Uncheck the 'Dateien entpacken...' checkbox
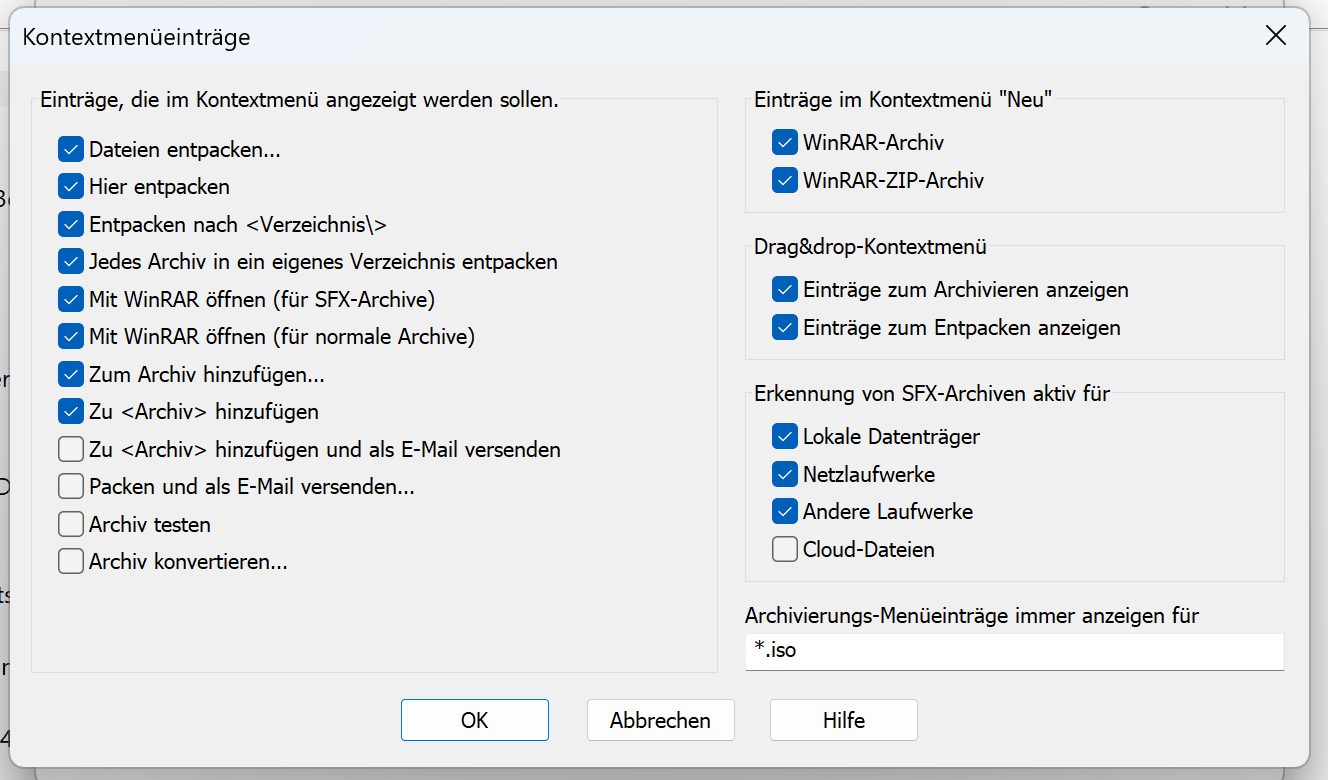The width and height of the screenshot is (1328, 780). [x=71, y=150]
